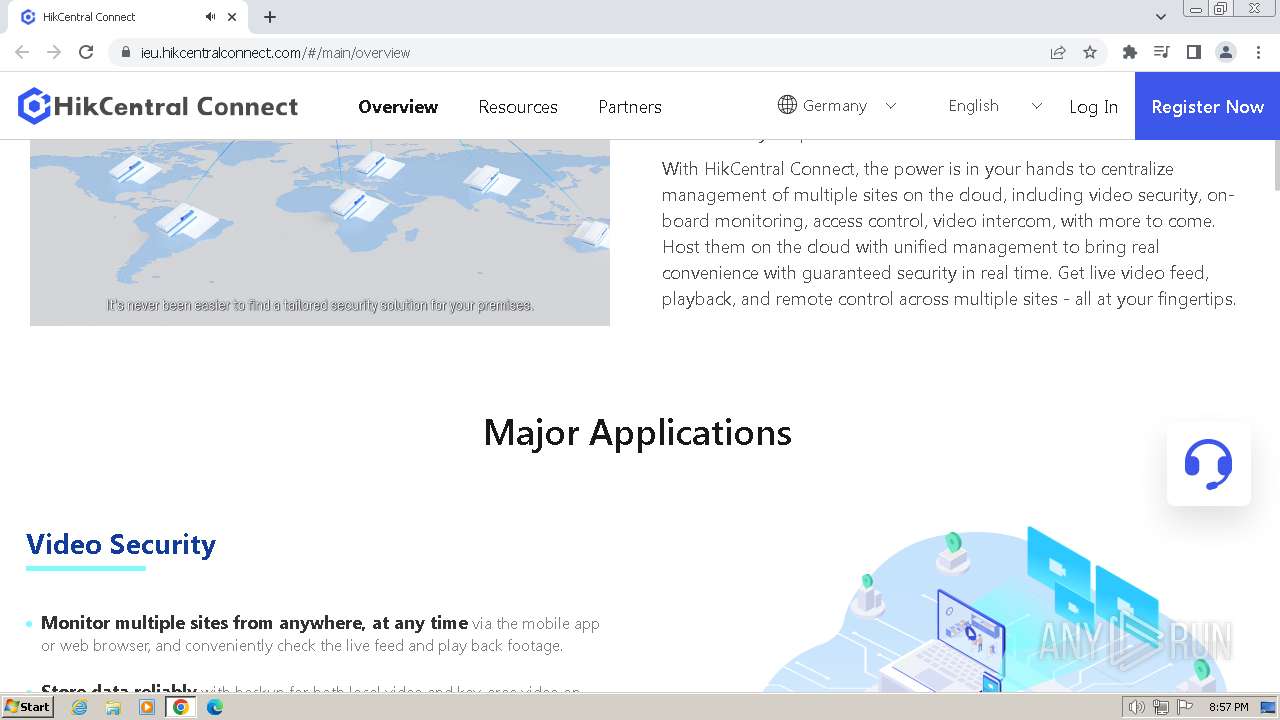Launch Internet Explorer from the taskbar
Image resolution: width=1280 pixels, height=720 pixels.
(x=79, y=706)
